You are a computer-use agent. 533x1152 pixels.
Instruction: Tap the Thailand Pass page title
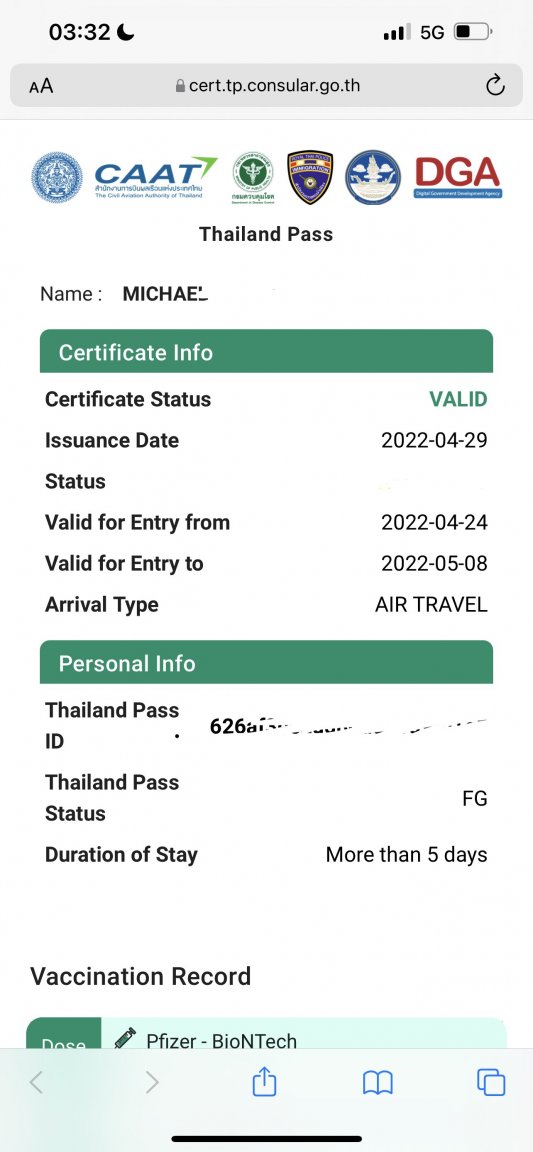pos(266,234)
